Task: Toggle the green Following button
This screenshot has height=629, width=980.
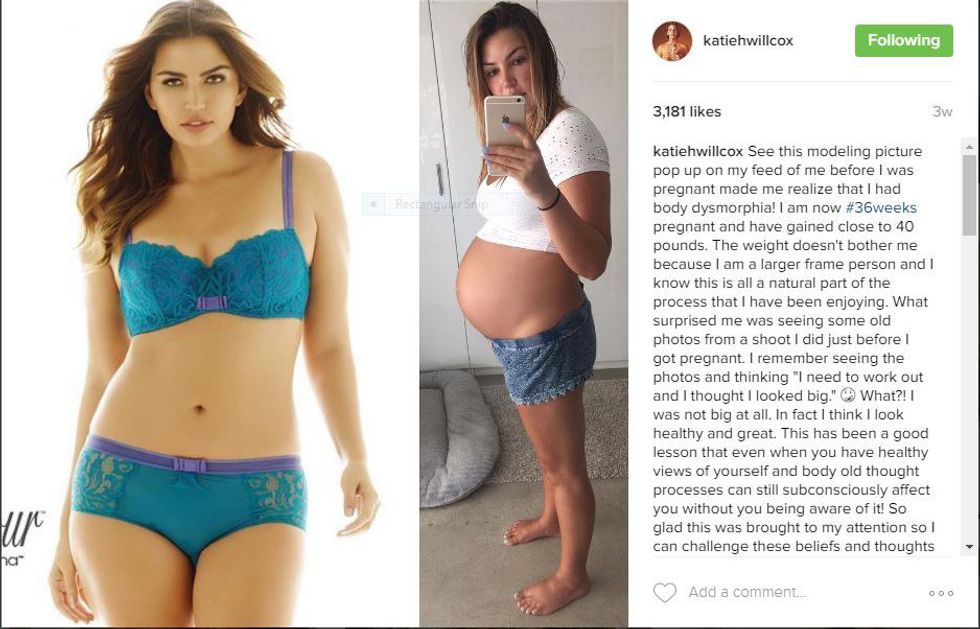Action: pyautogui.click(x=904, y=41)
